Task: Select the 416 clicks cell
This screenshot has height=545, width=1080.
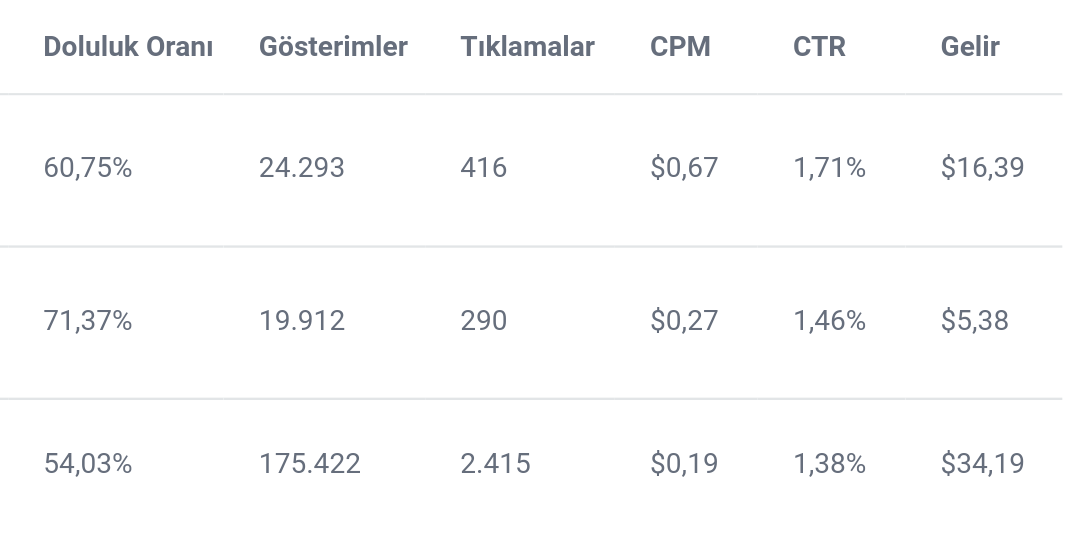Action: pos(484,167)
